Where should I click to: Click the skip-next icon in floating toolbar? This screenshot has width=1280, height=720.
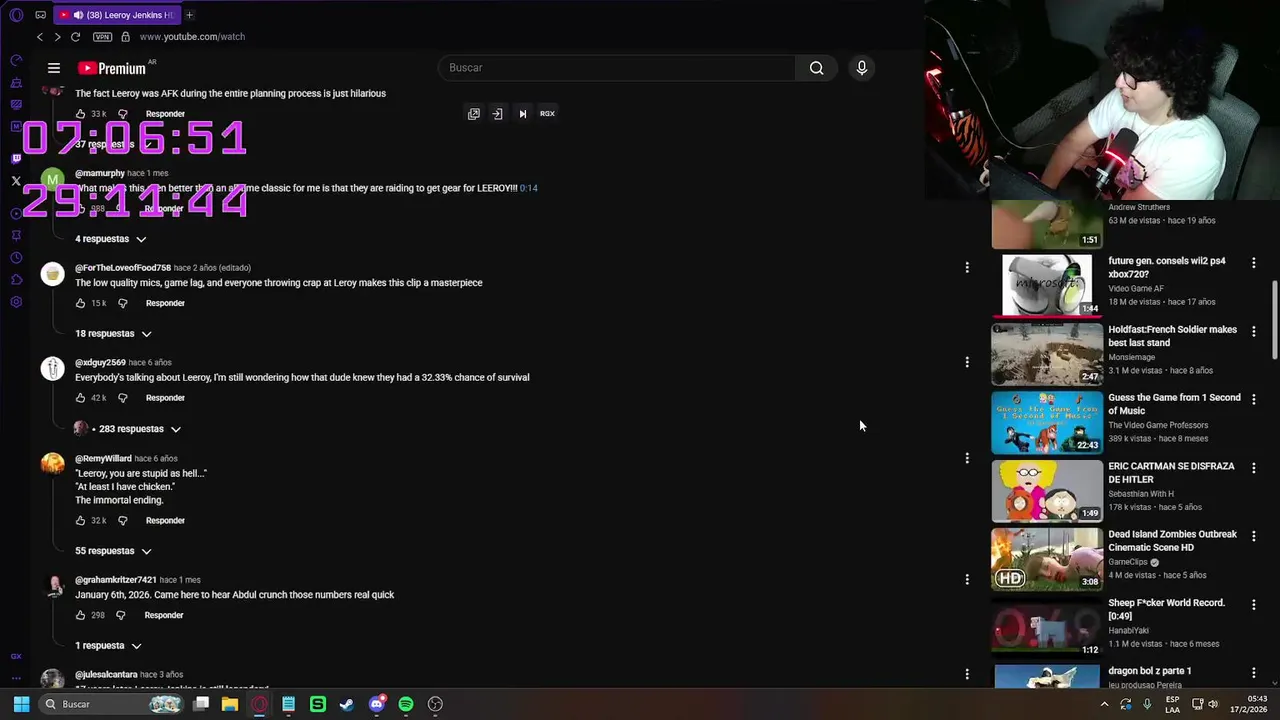(522, 114)
